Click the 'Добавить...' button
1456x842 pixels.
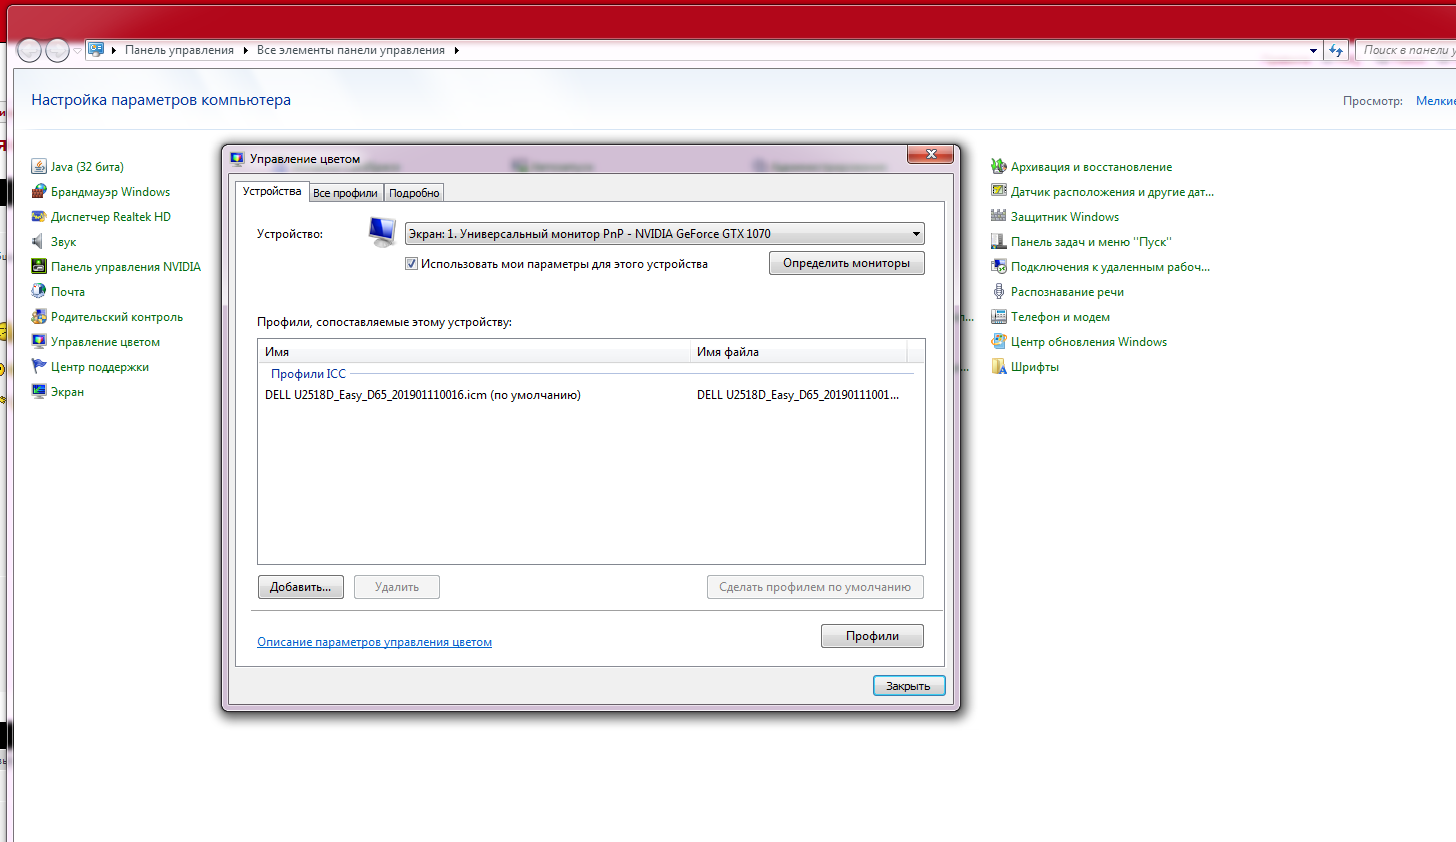click(x=300, y=587)
